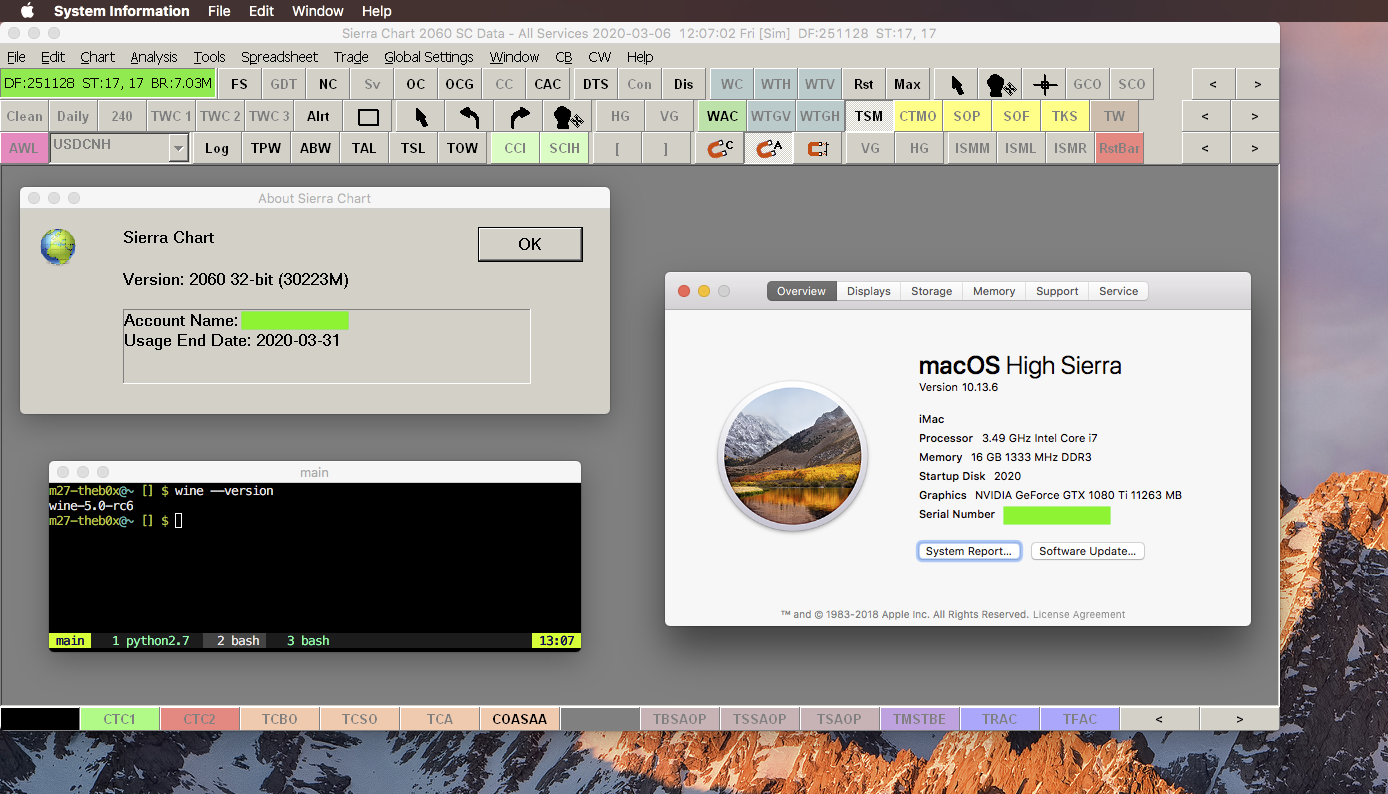Open the Analysis menu
The width and height of the screenshot is (1388, 794).
(154, 57)
